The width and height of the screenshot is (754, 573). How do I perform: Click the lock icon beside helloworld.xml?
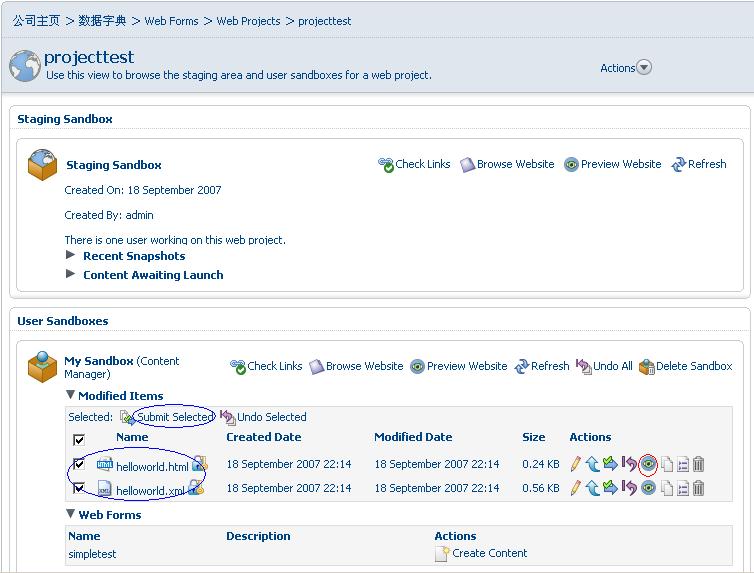point(196,487)
